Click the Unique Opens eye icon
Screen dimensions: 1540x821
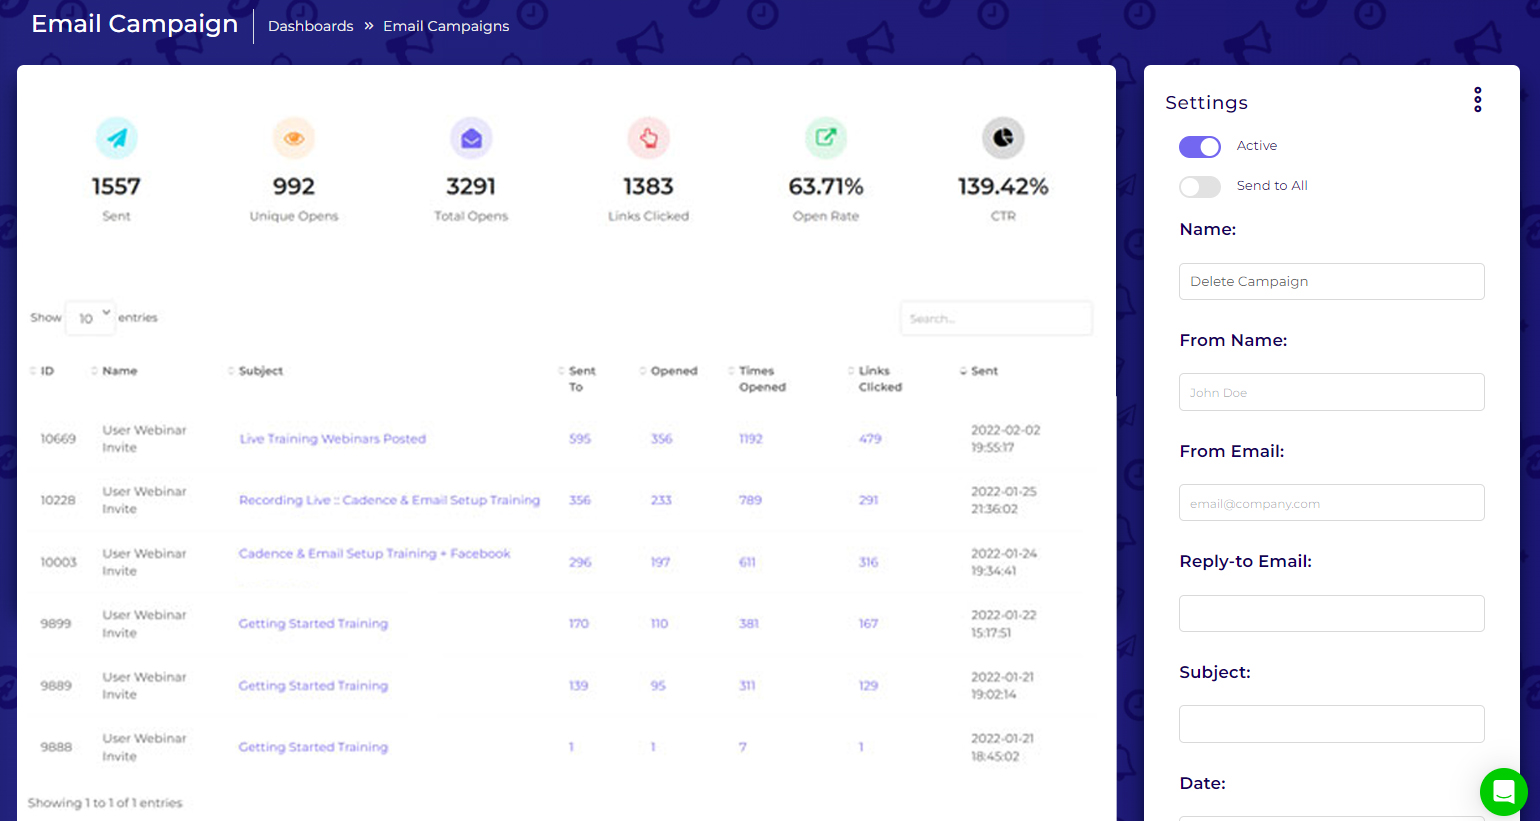[x=294, y=138]
